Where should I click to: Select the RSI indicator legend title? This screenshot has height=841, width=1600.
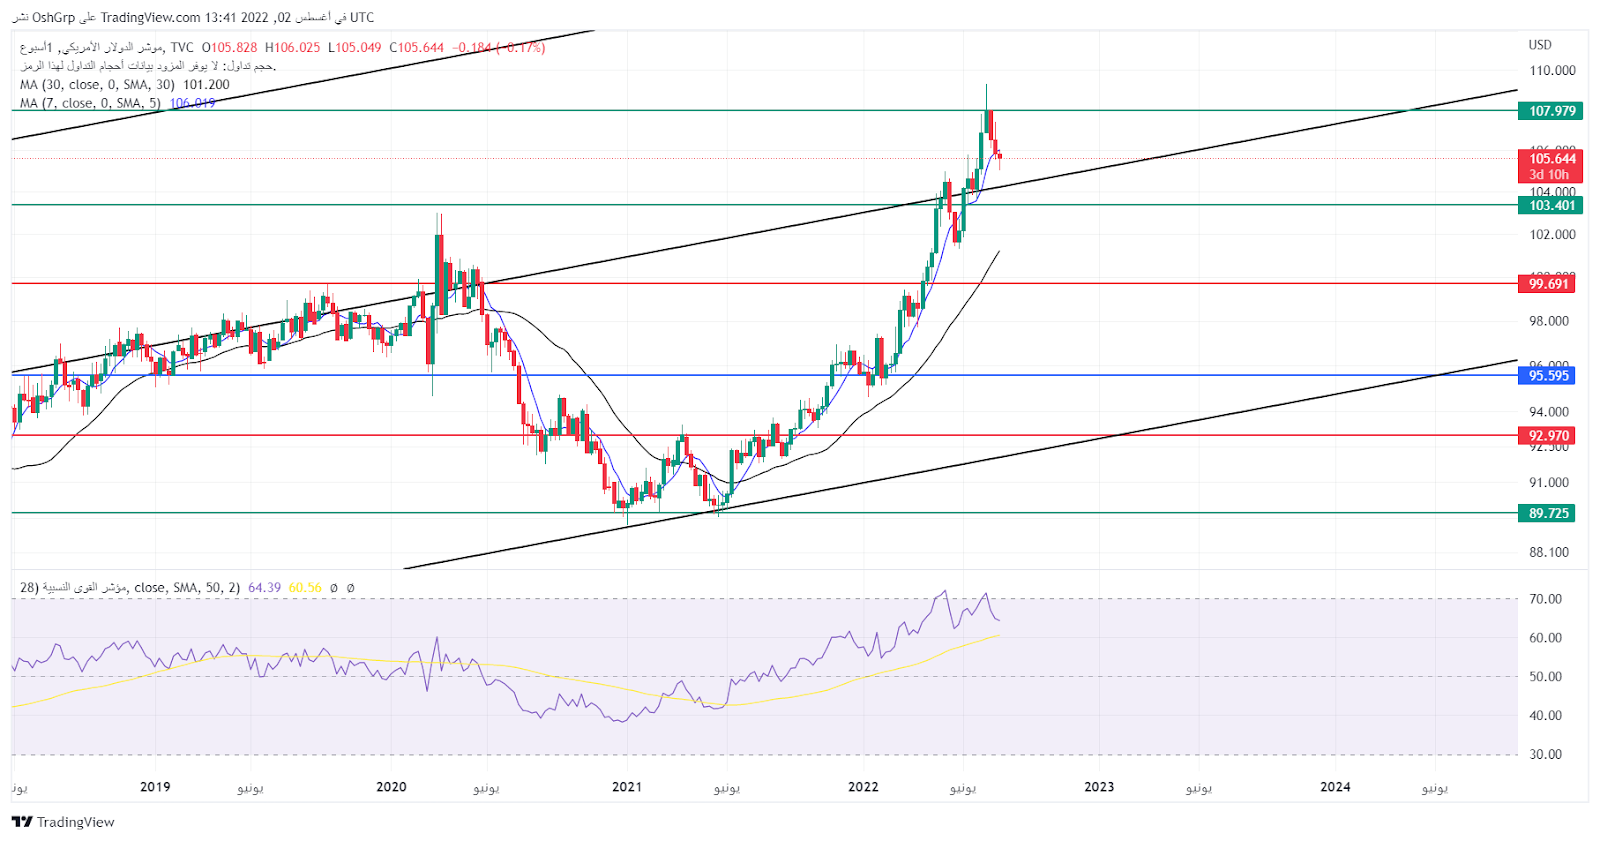click(x=130, y=588)
